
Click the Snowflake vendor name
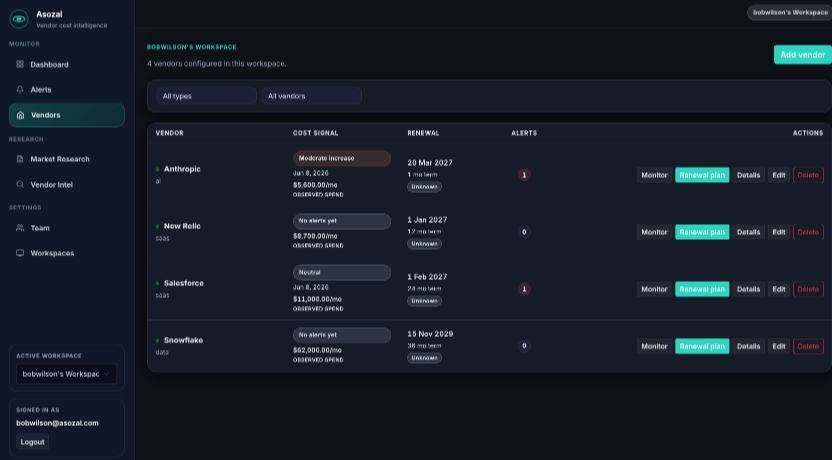click(183, 340)
